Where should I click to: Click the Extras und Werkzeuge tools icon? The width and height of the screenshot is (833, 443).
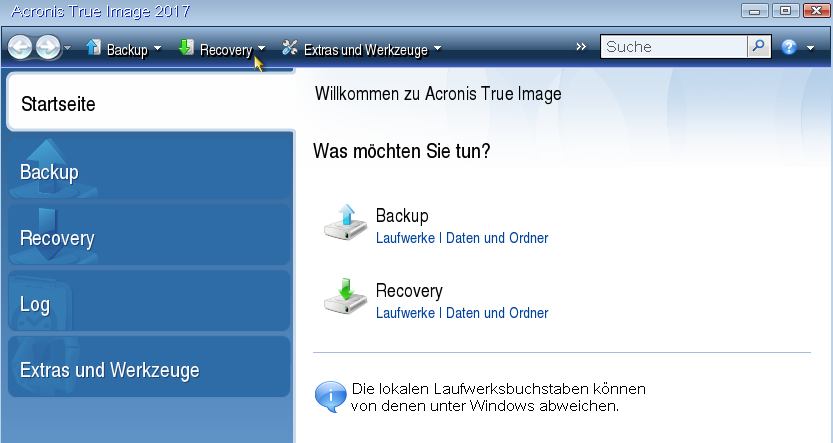coord(291,47)
